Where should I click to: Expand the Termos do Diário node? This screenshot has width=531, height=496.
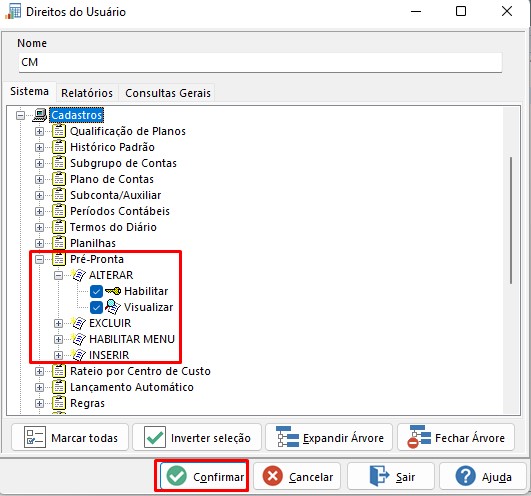coord(39,227)
